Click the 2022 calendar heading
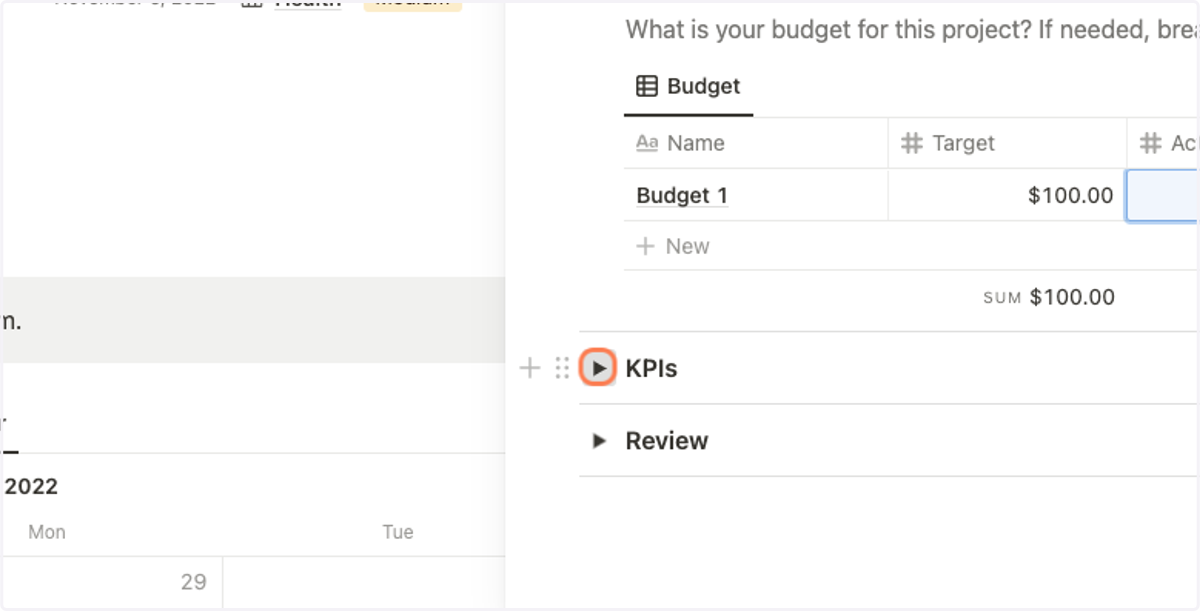This screenshot has height=611, width=1200. click(31, 487)
